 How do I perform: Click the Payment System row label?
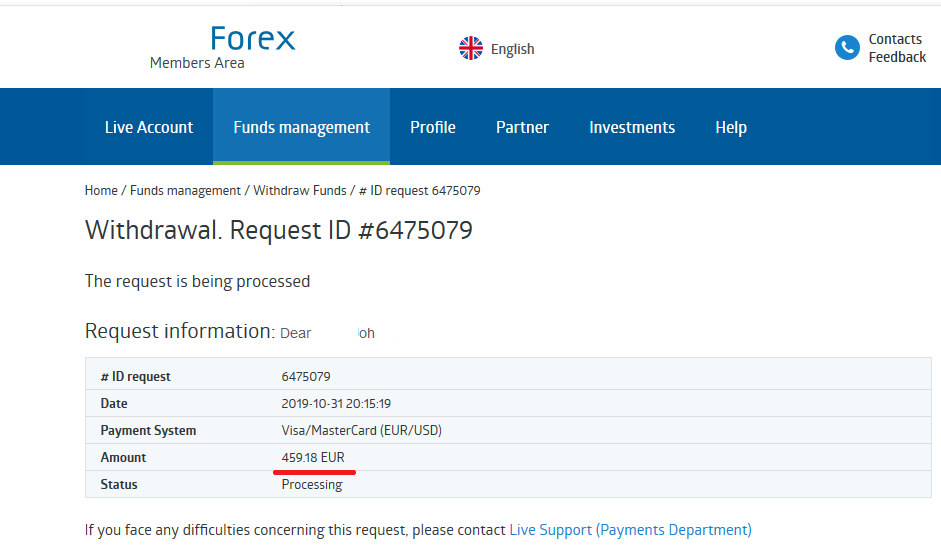(148, 431)
